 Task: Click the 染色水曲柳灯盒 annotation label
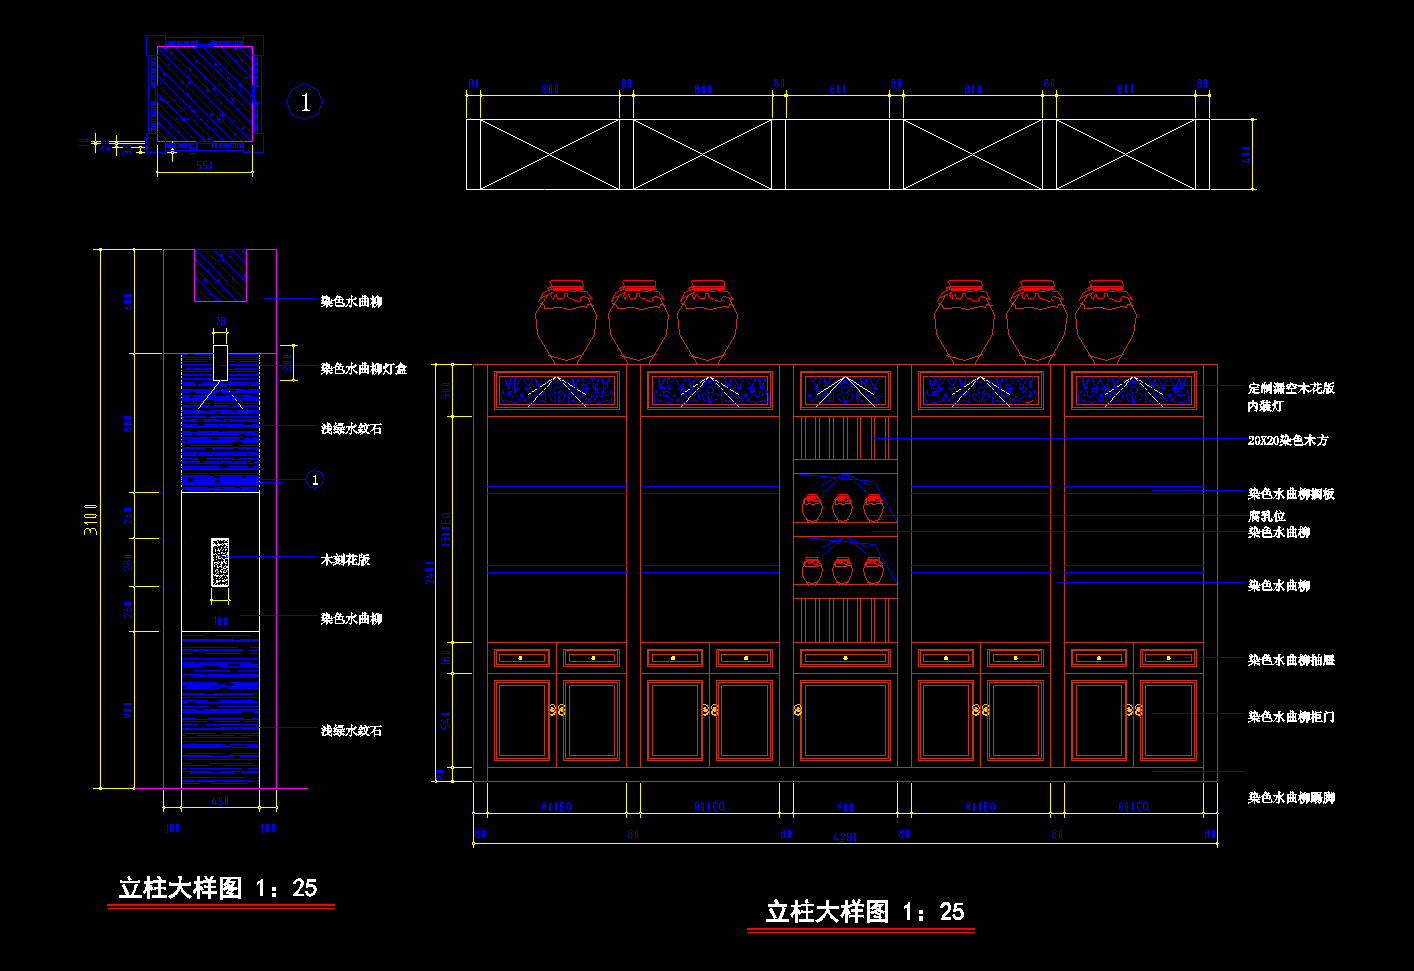[363, 369]
